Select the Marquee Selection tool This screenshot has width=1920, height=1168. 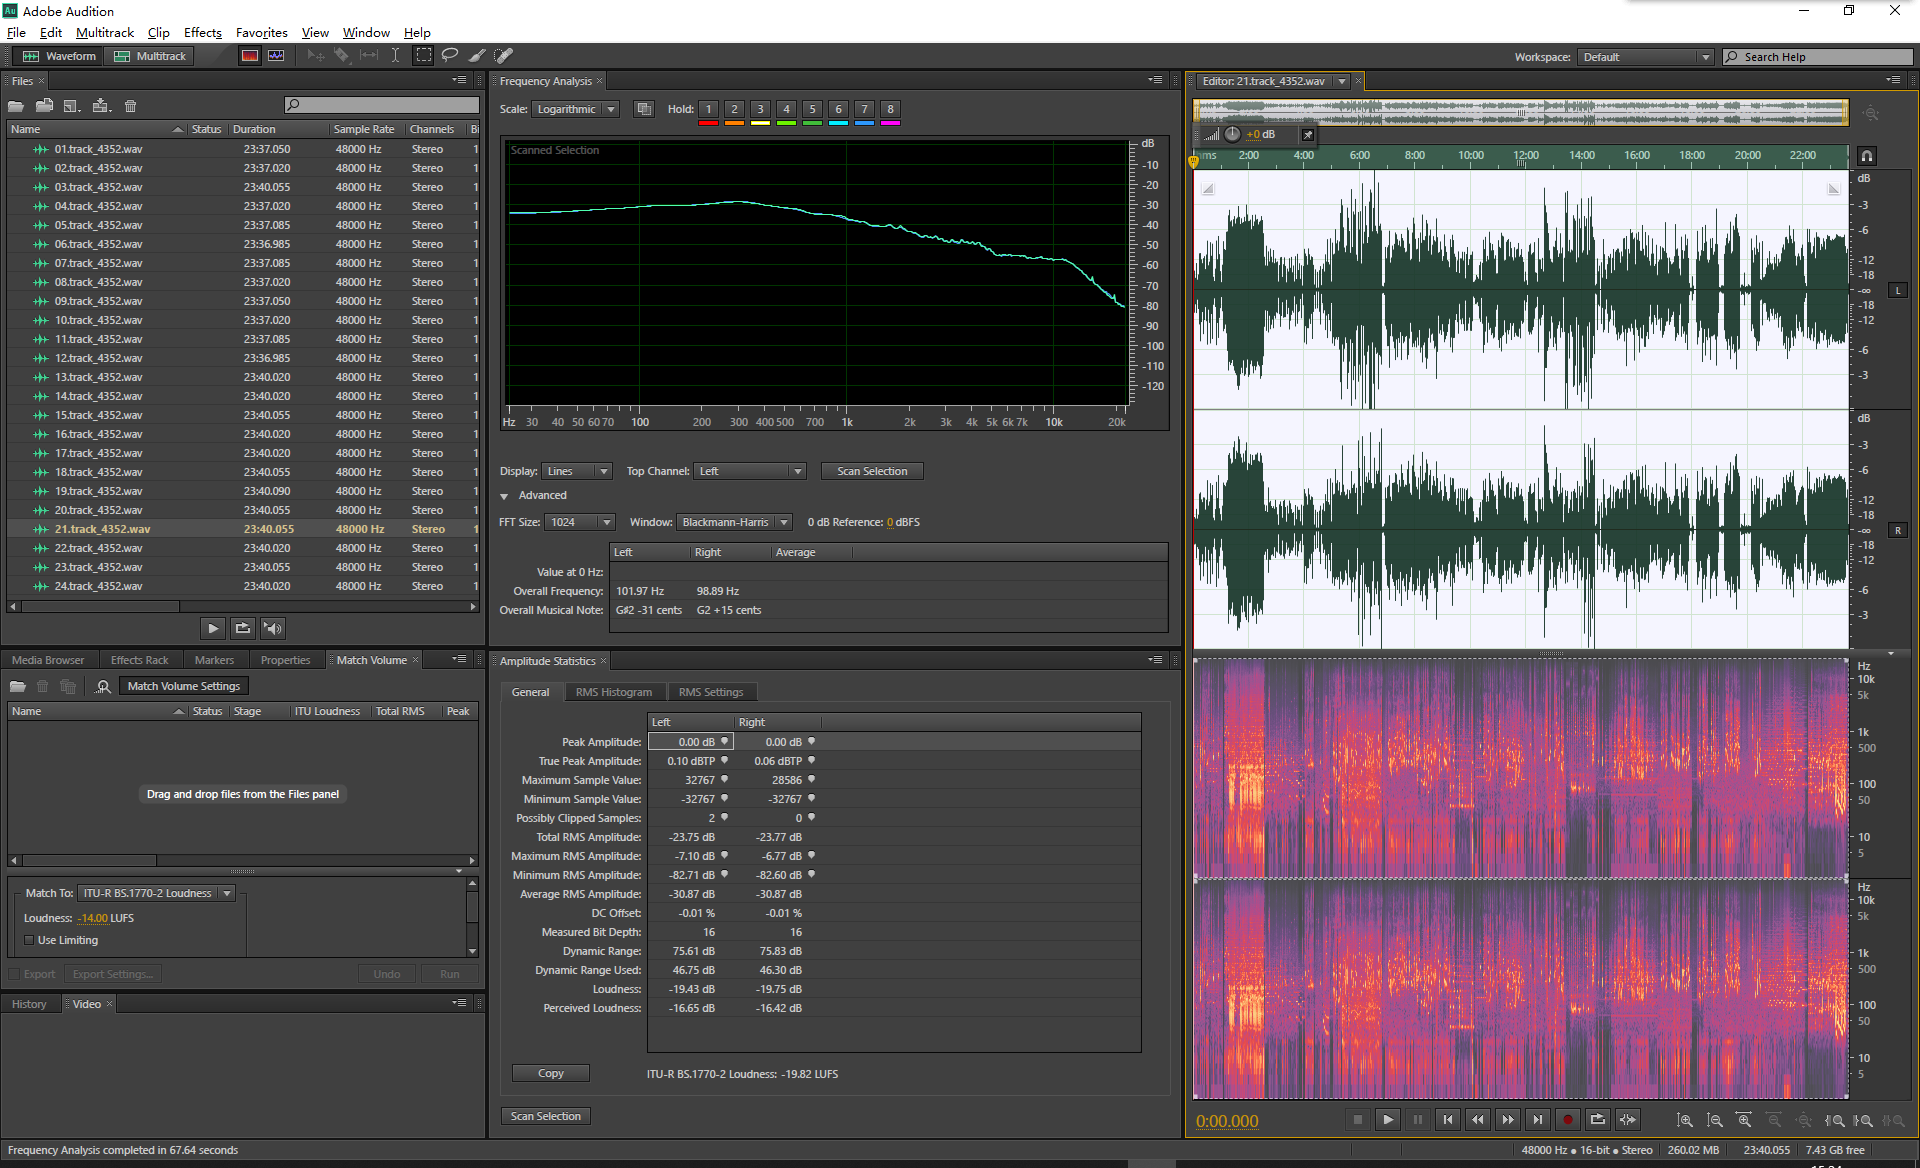point(424,56)
